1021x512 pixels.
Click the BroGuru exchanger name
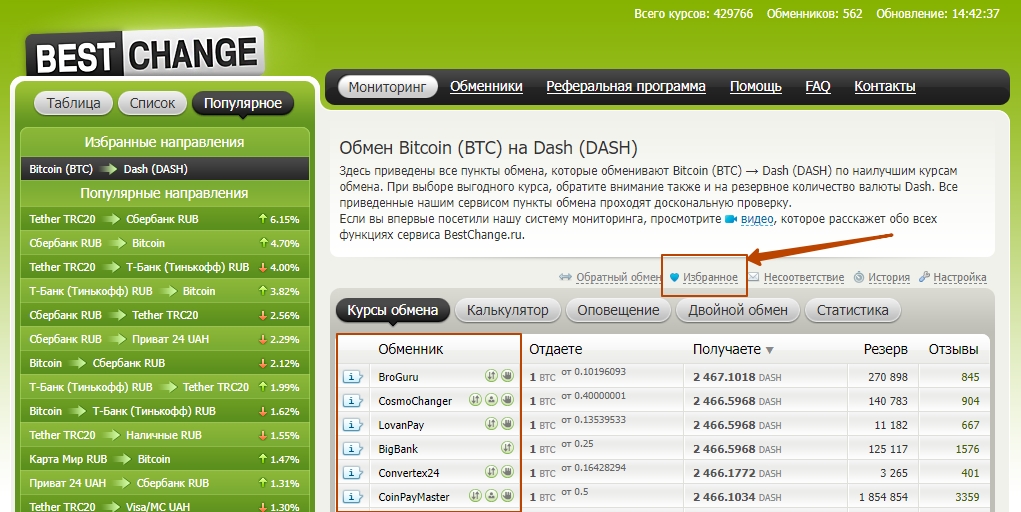(399, 377)
